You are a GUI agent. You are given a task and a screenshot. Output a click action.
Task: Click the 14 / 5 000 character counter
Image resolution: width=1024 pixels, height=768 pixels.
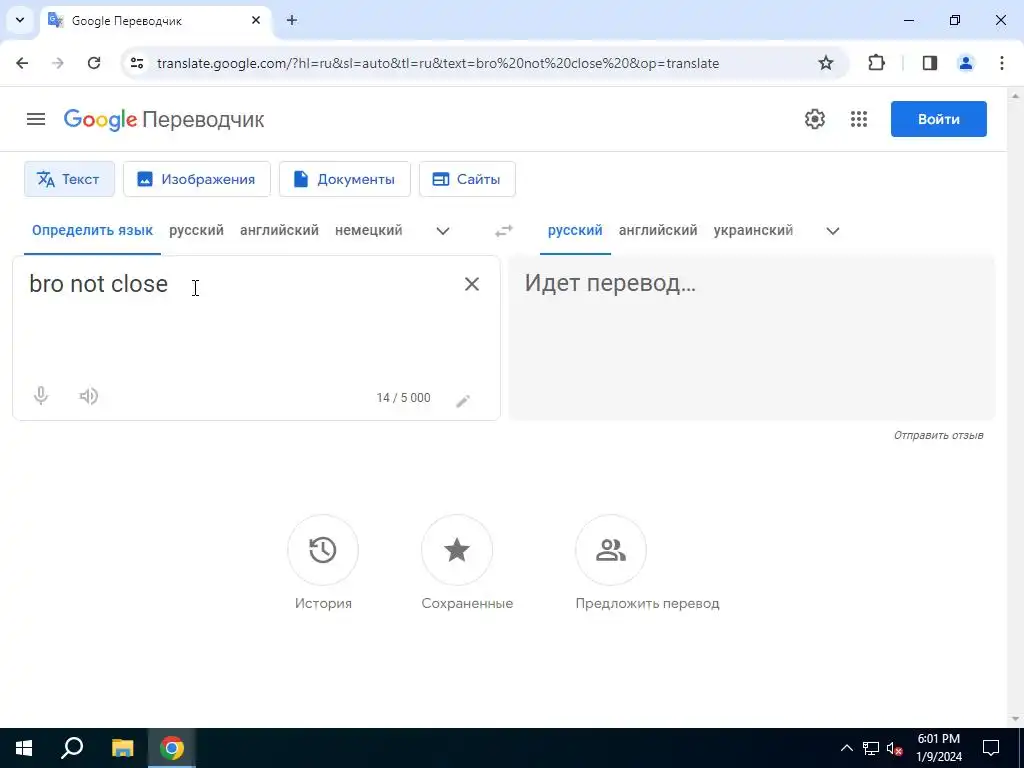pyautogui.click(x=403, y=398)
